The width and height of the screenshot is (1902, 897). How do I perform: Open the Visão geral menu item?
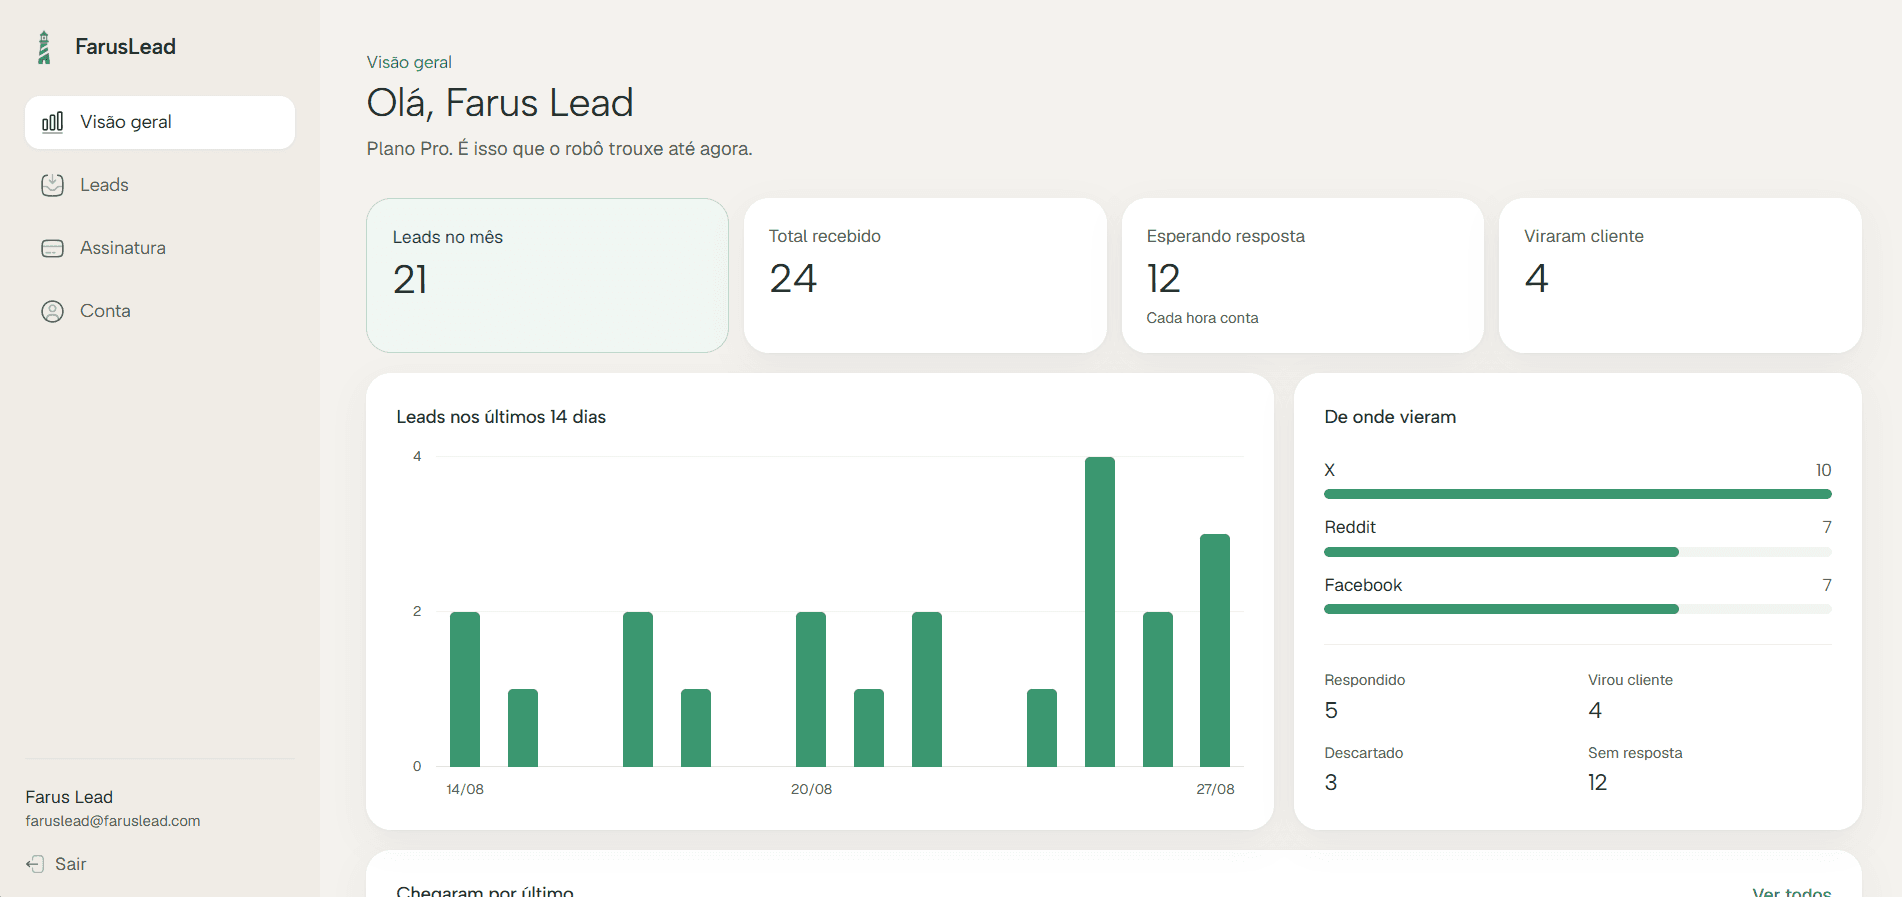160,122
